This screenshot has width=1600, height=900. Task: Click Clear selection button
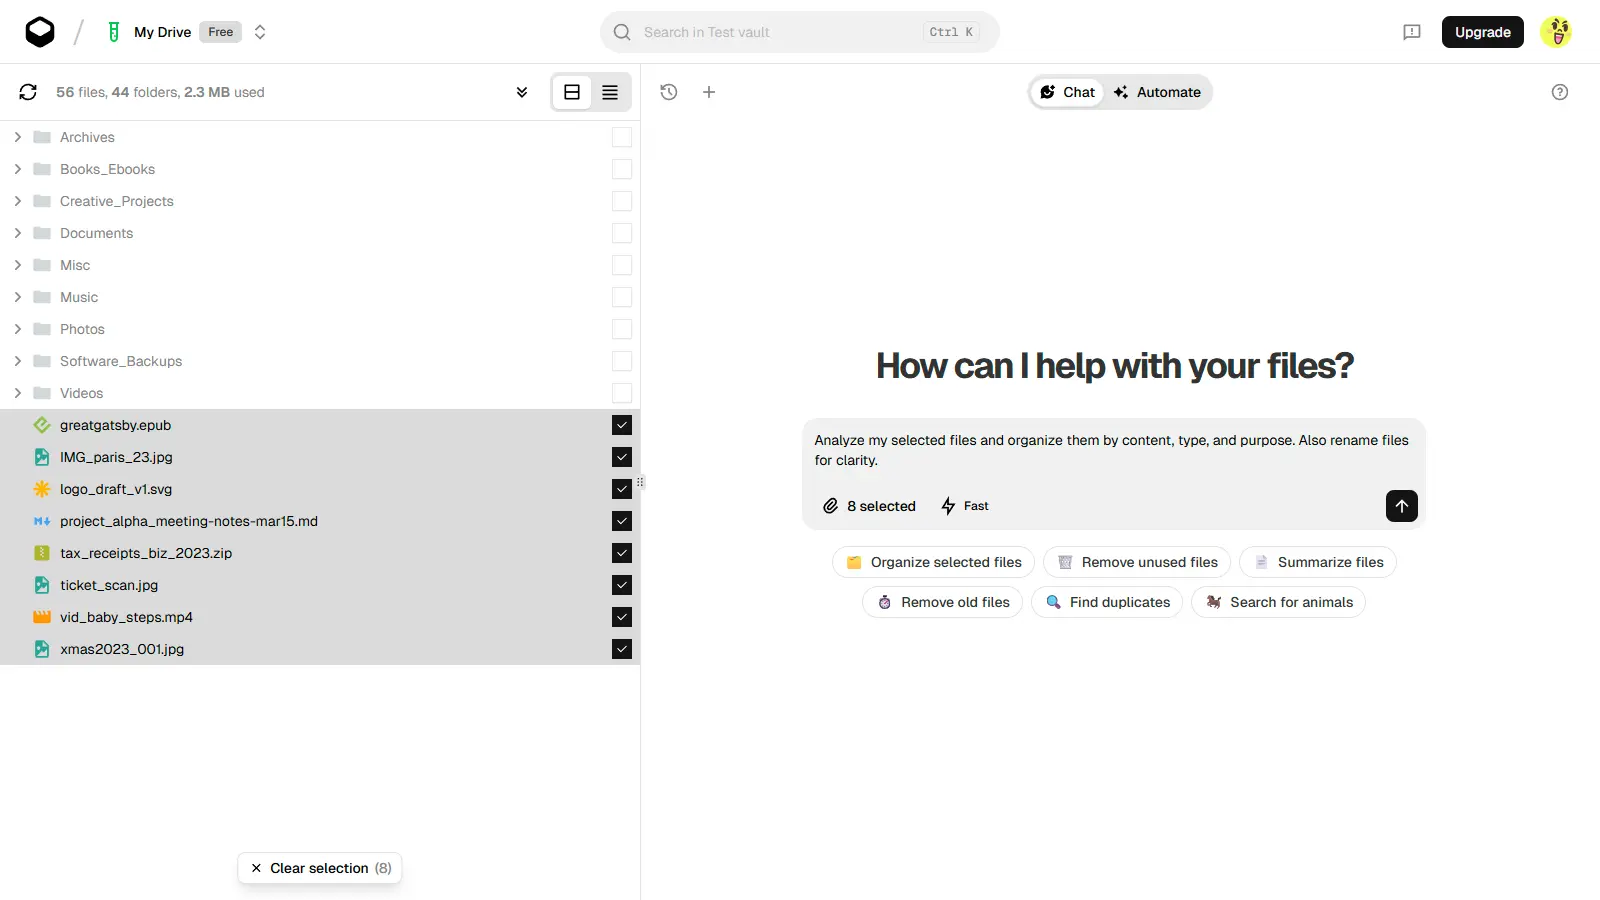click(320, 868)
